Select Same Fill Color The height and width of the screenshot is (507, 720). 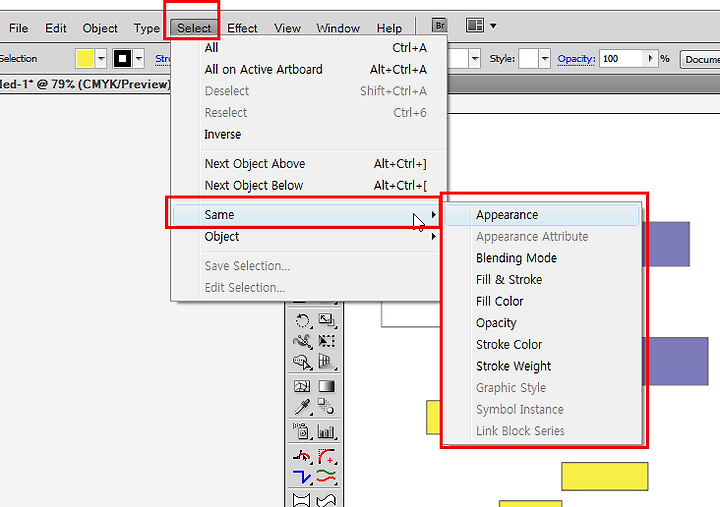[542, 301]
